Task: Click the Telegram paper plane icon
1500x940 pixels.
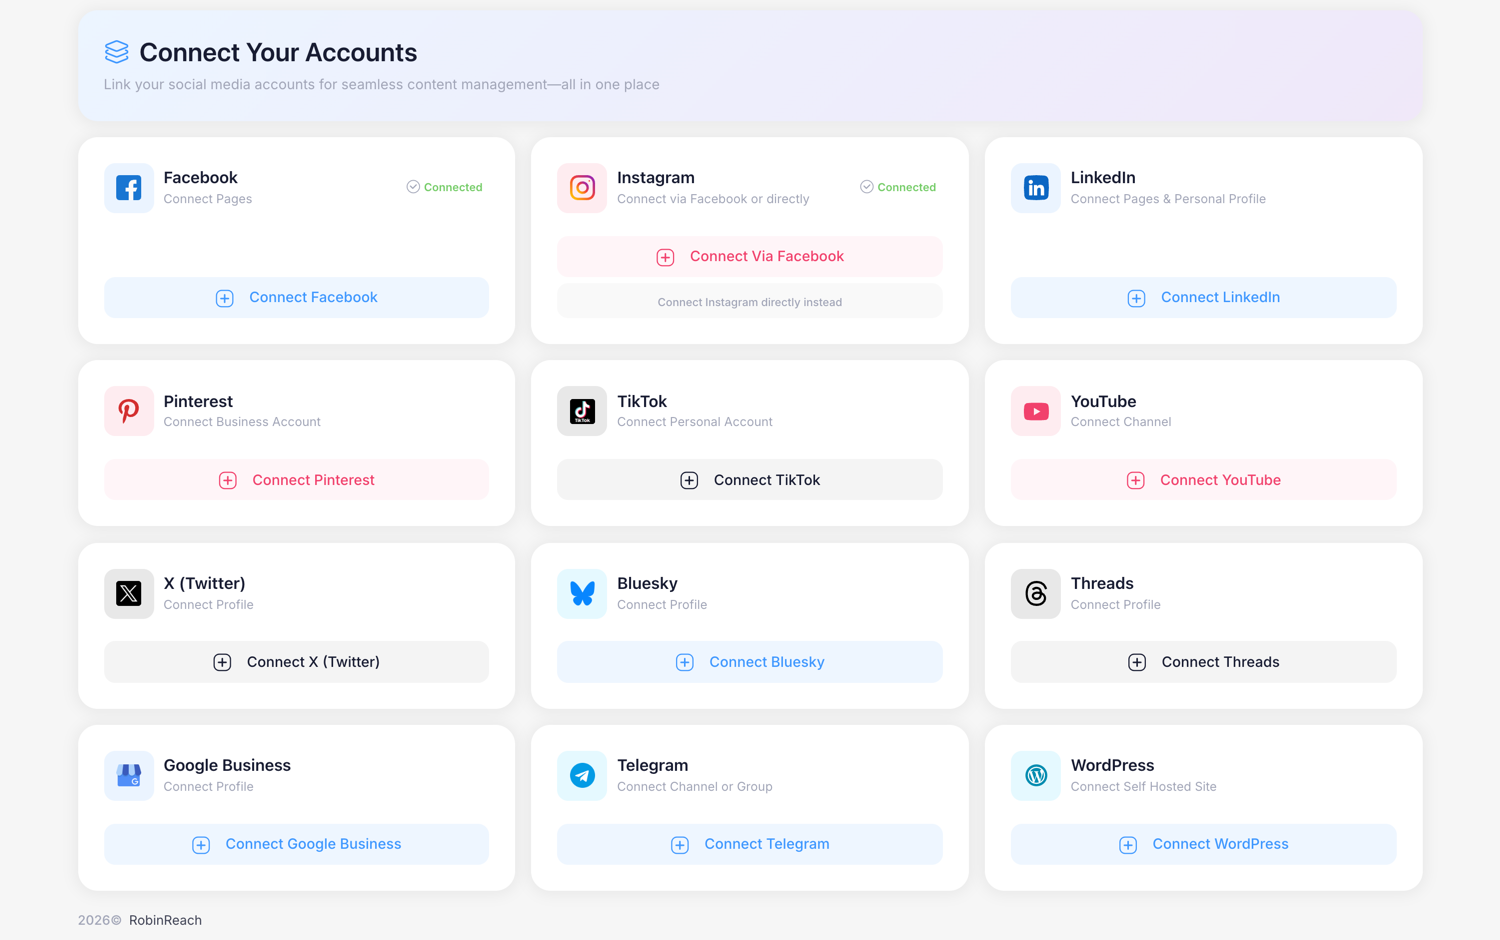Action: pos(582,776)
